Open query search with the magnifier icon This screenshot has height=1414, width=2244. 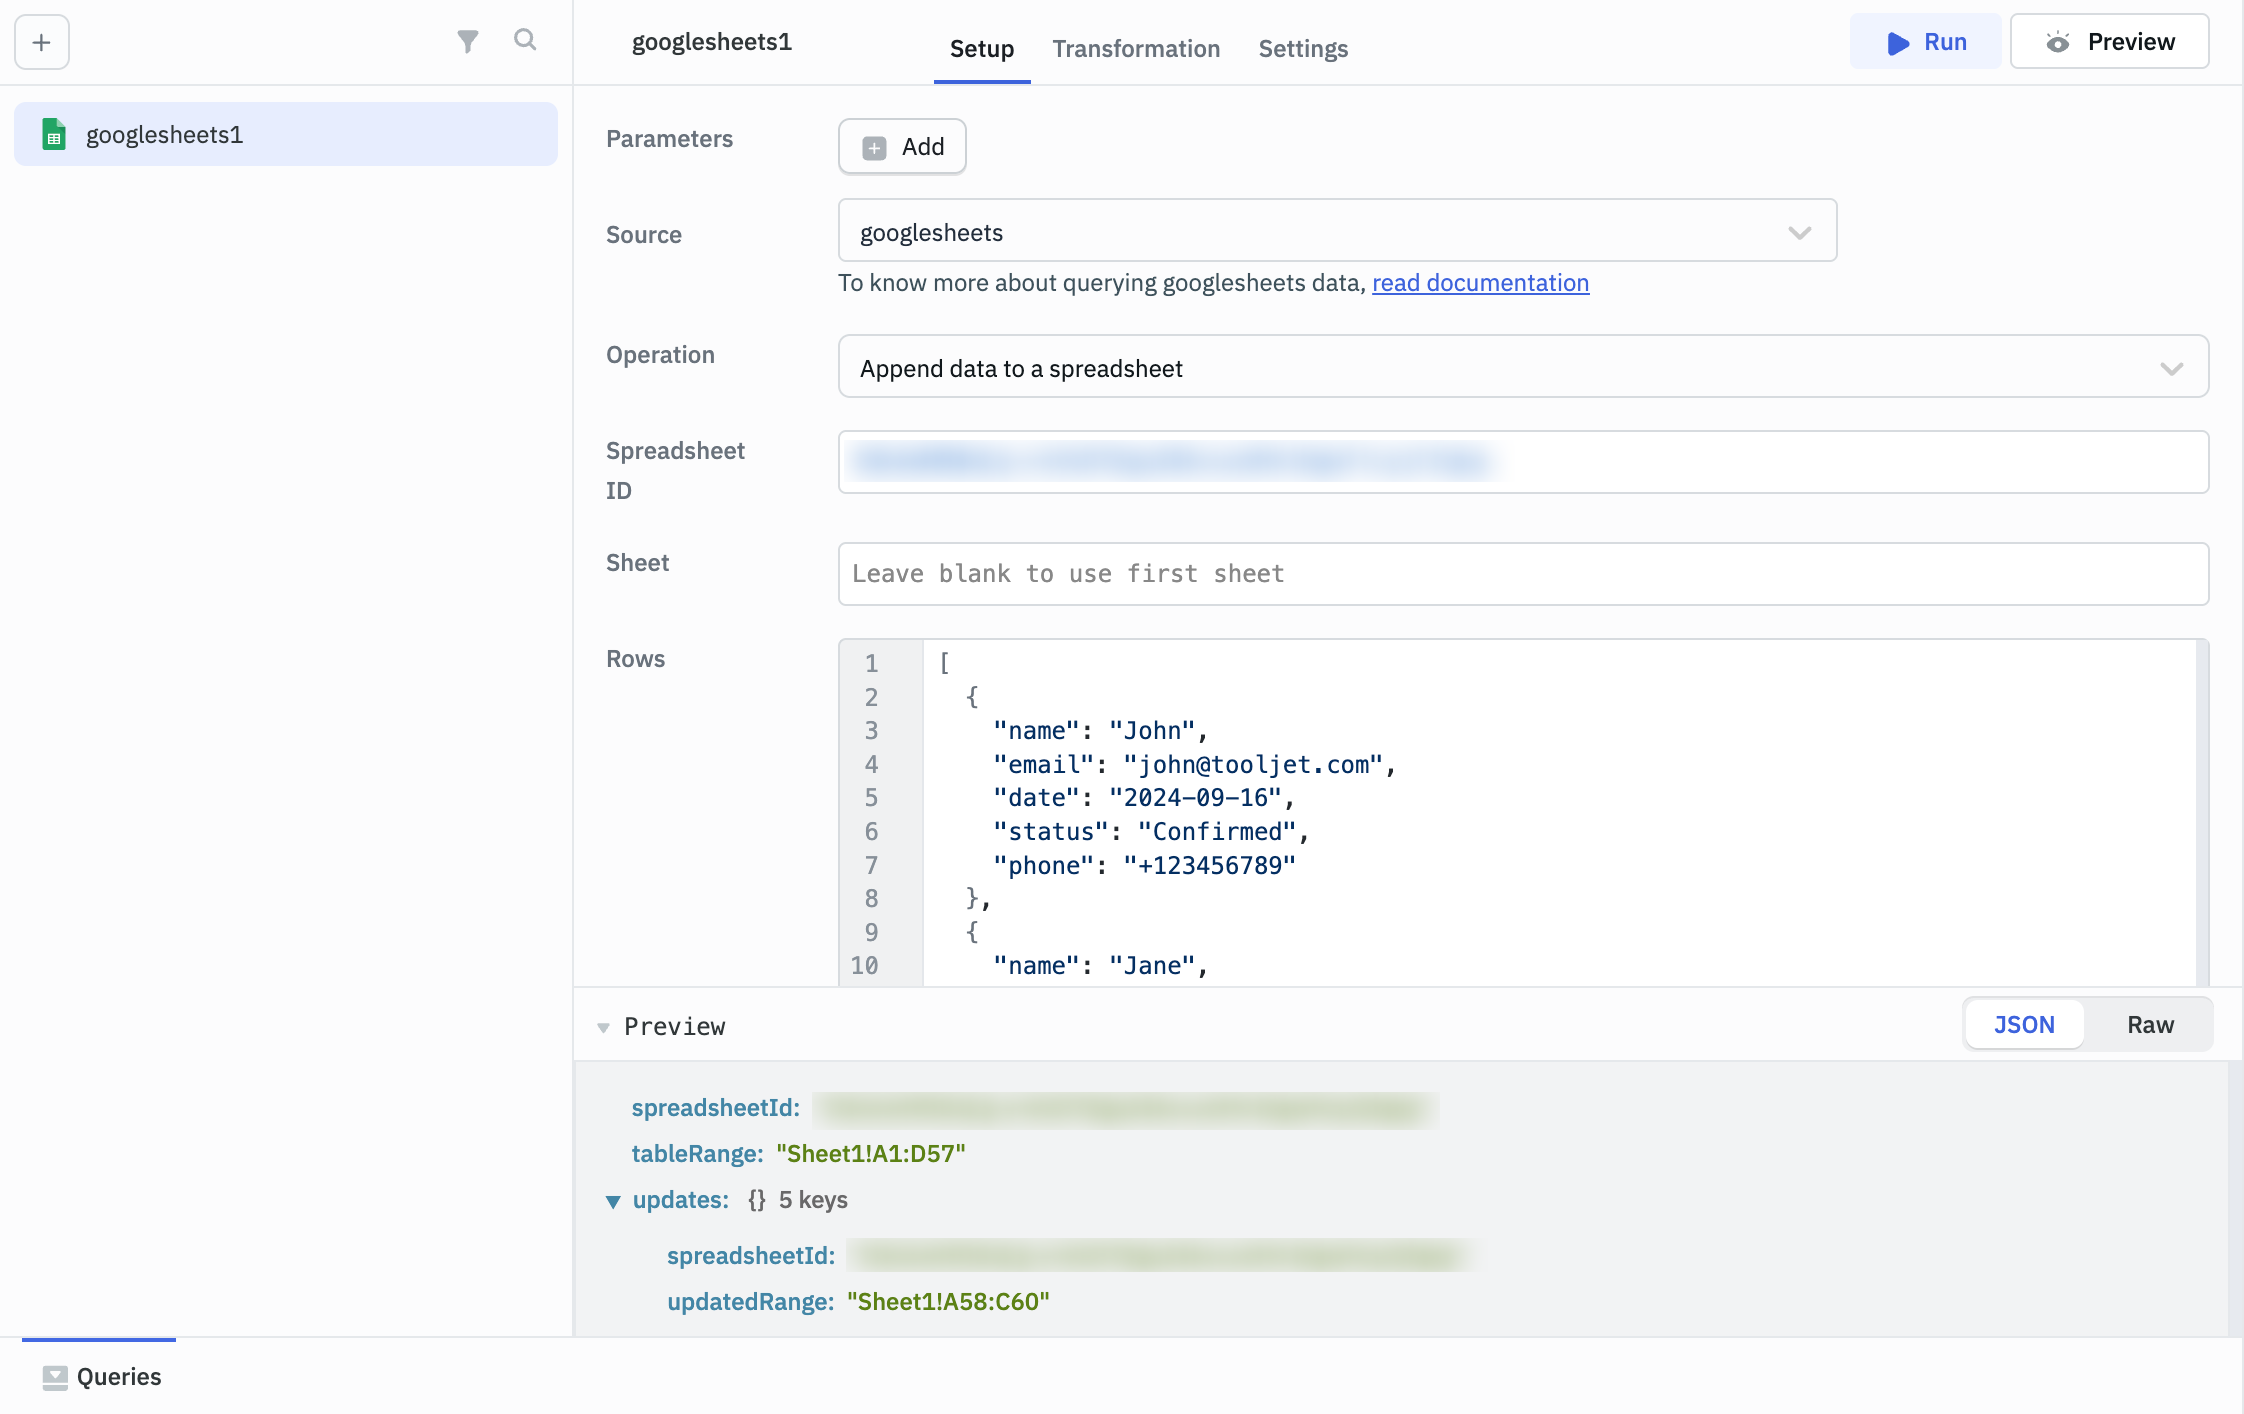[526, 41]
